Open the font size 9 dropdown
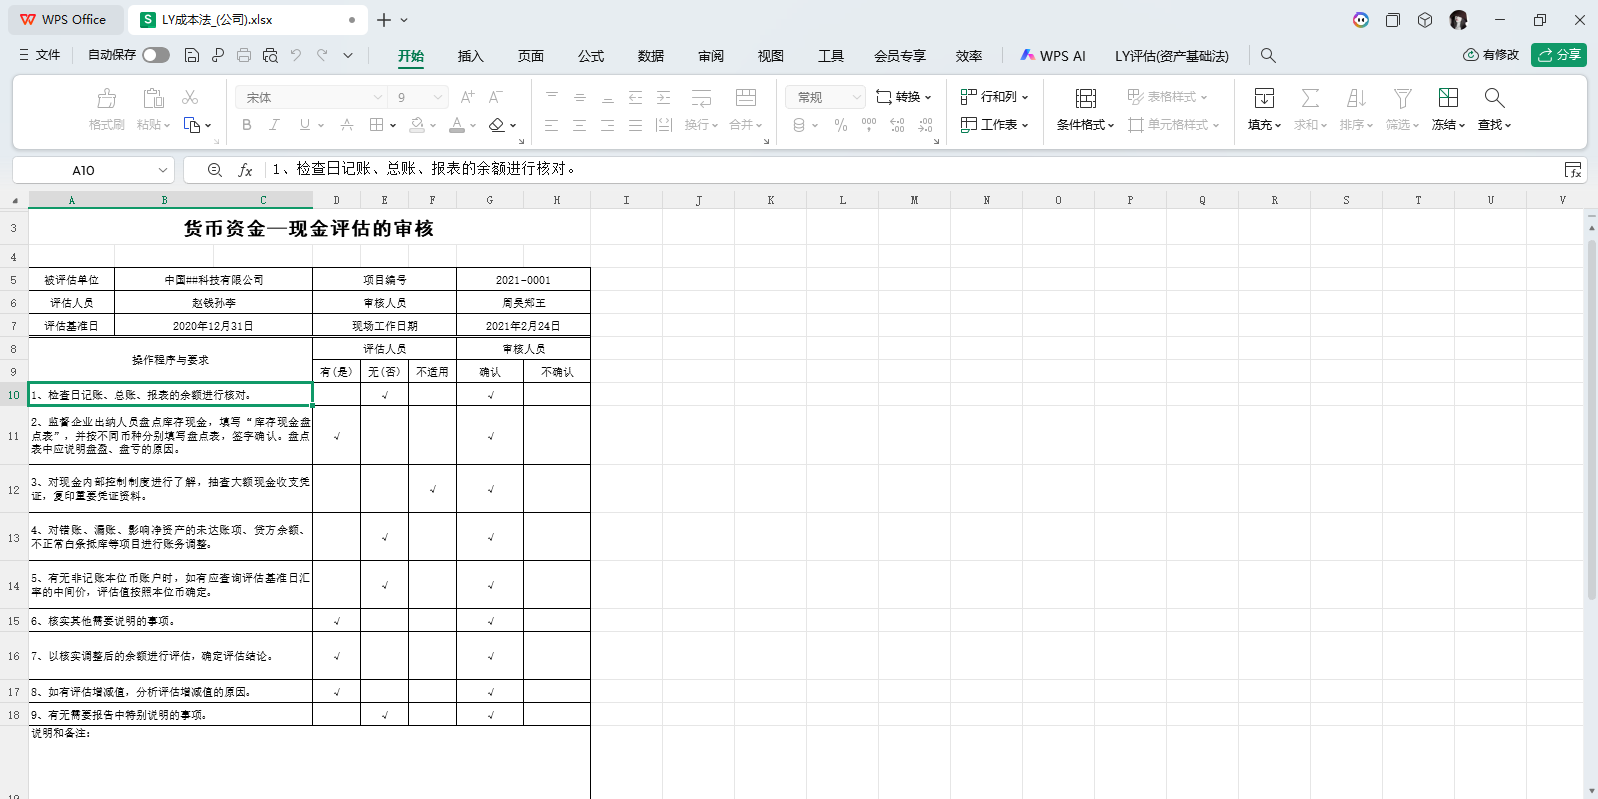Viewport: 1598px width, 799px height. pyautogui.click(x=438, y=97)
